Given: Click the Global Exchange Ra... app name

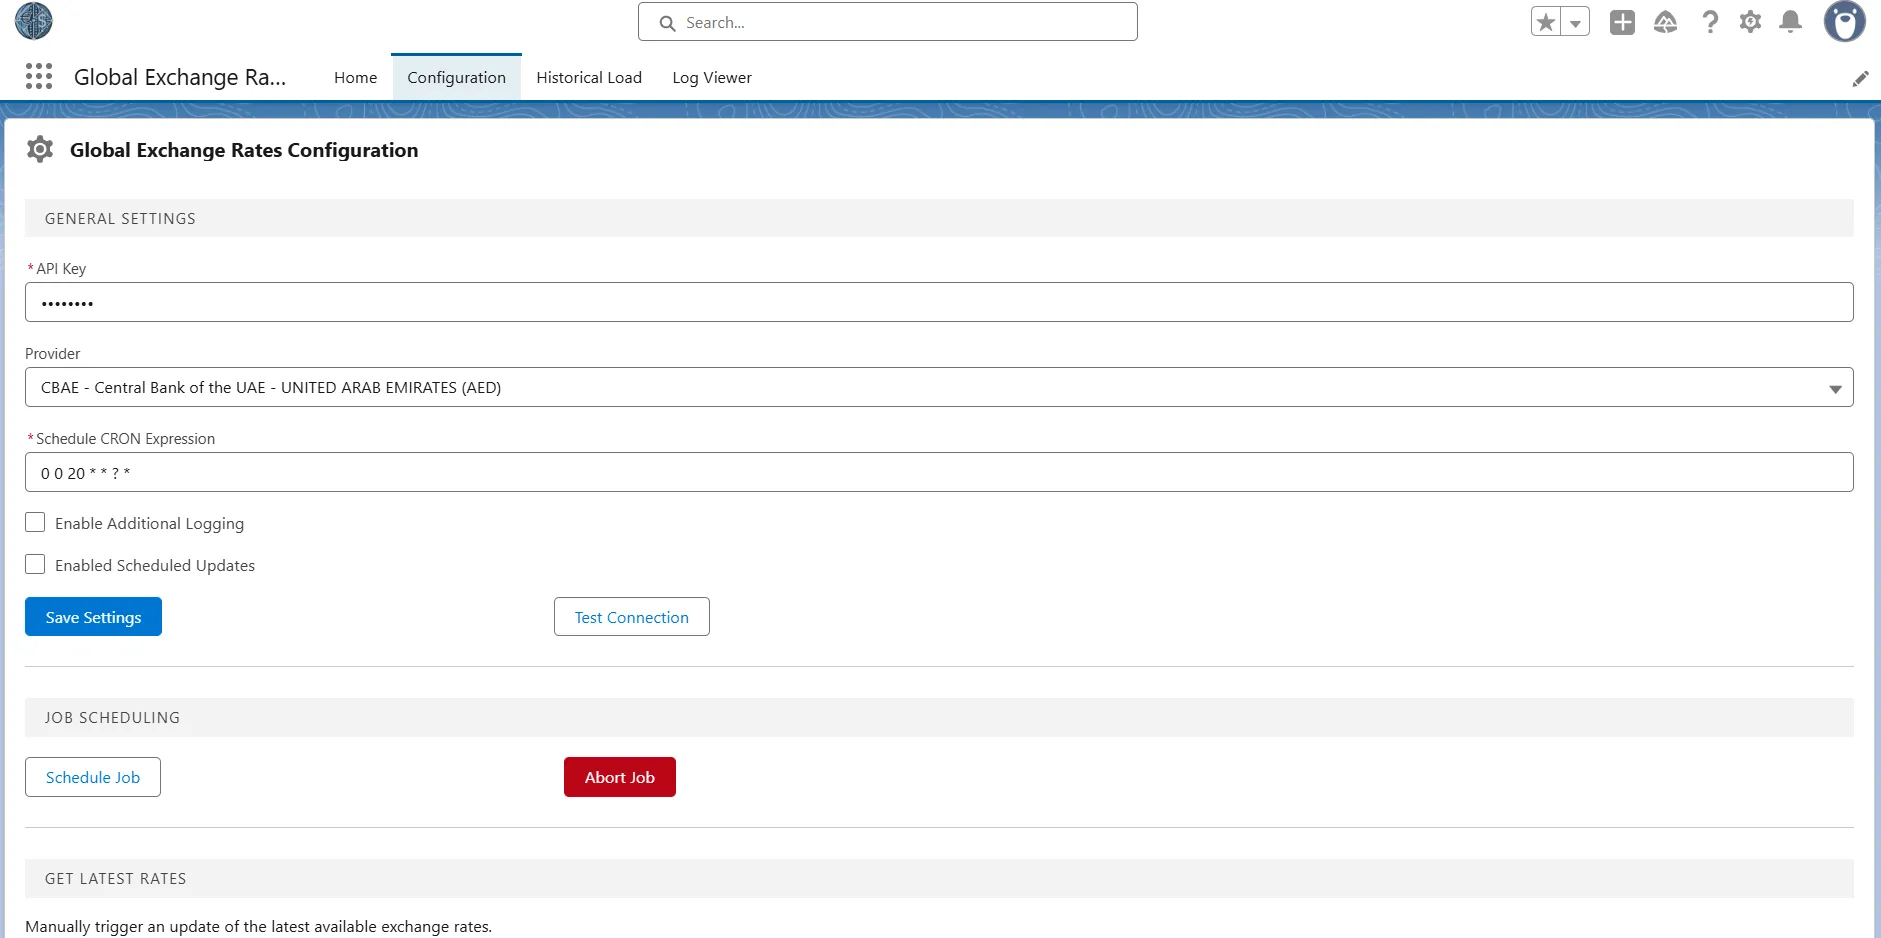Looking at the screenshot, I should pos(180,77).
